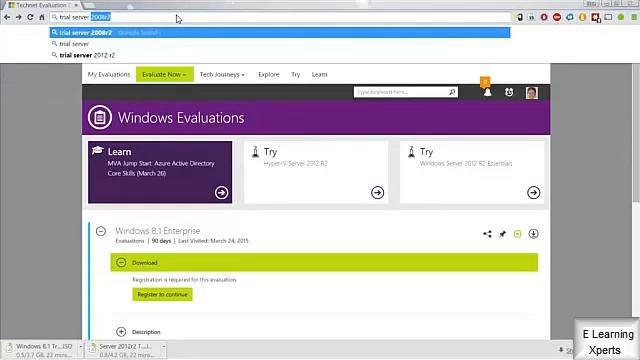Open the browser home page icon
The image size is (640, 360).
(x=42, y=17)
